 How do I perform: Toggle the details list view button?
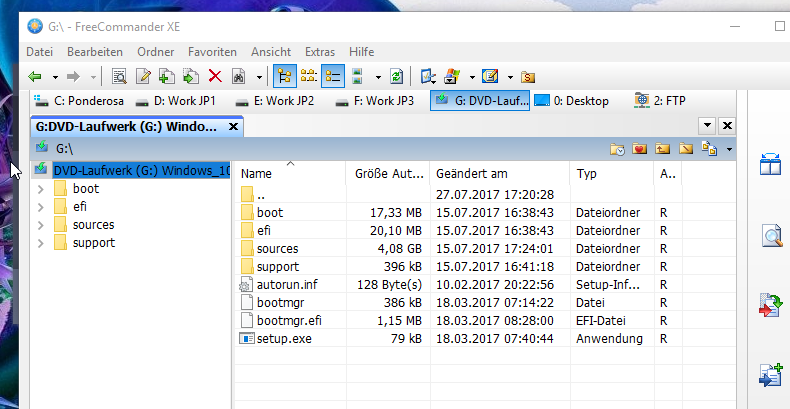[x=333, y=77]
